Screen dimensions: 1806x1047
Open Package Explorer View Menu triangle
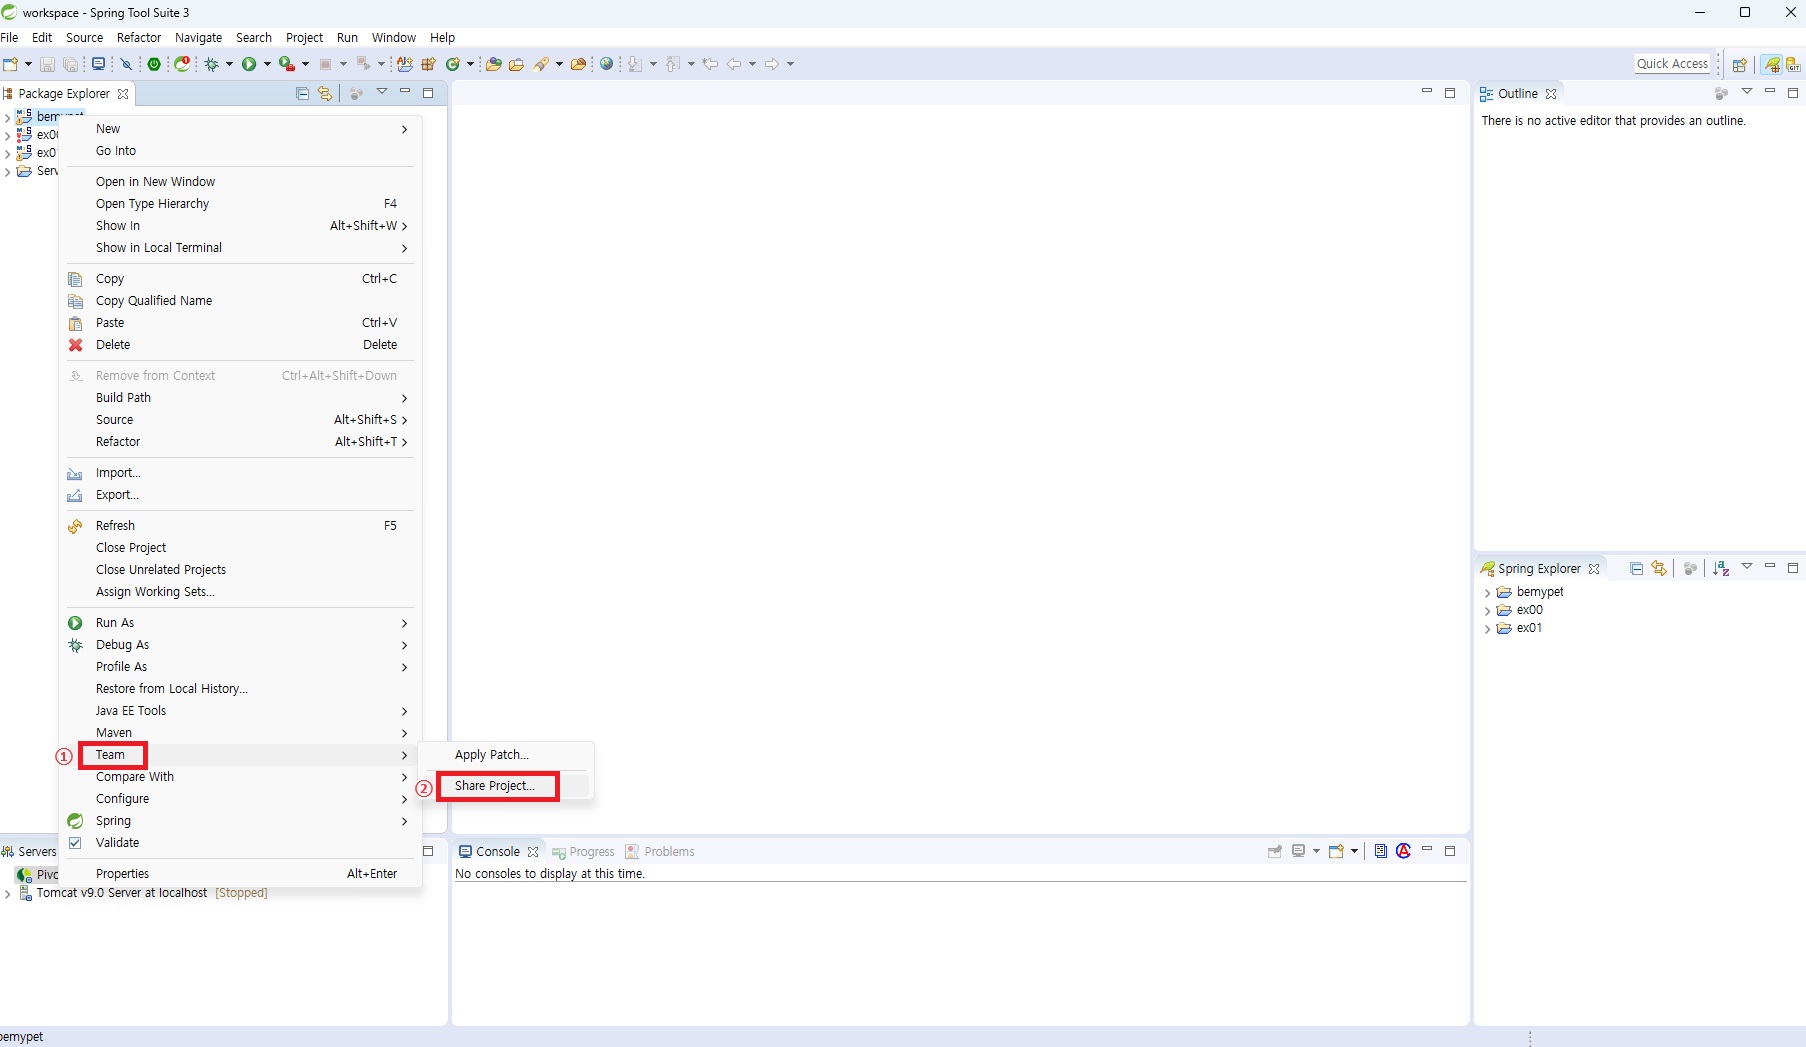click(381, 92)
